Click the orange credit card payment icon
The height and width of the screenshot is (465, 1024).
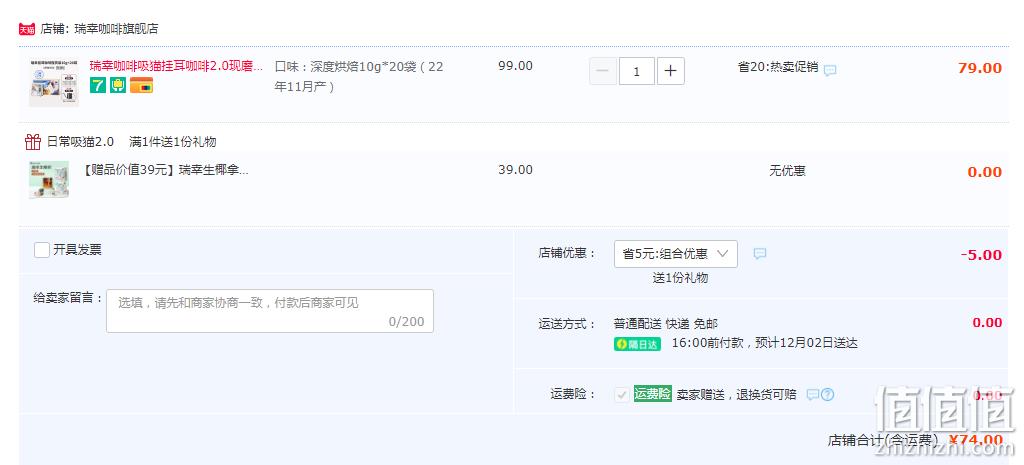(x=141, y=85)
